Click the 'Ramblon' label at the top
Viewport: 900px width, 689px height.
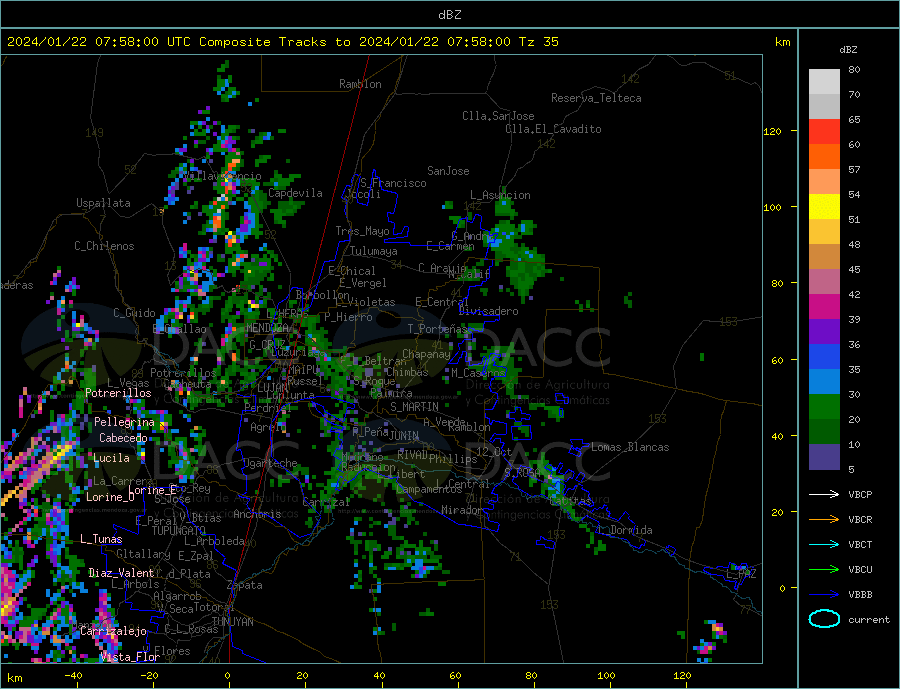360,84
